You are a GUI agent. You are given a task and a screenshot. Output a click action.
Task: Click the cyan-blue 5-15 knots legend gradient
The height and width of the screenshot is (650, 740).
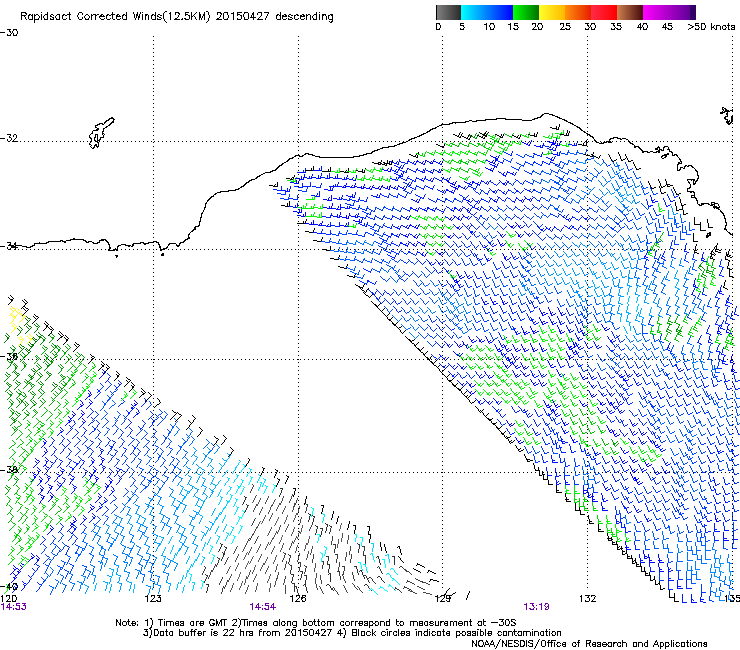pos(487,12)
